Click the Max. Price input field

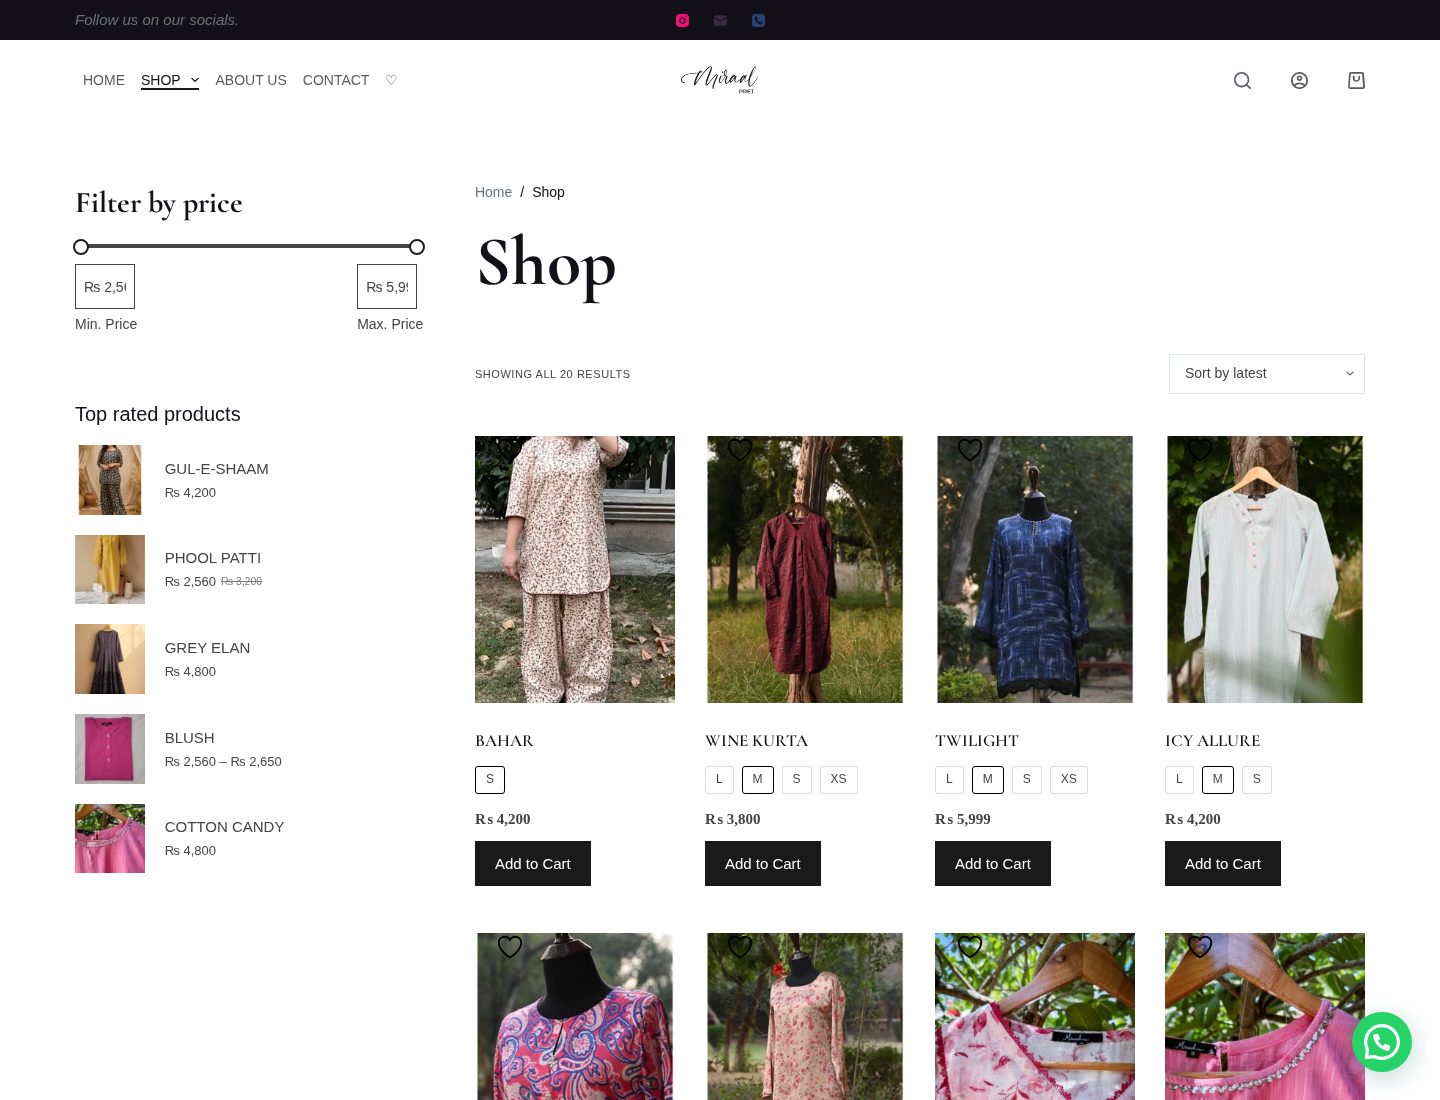click(387, 287)
